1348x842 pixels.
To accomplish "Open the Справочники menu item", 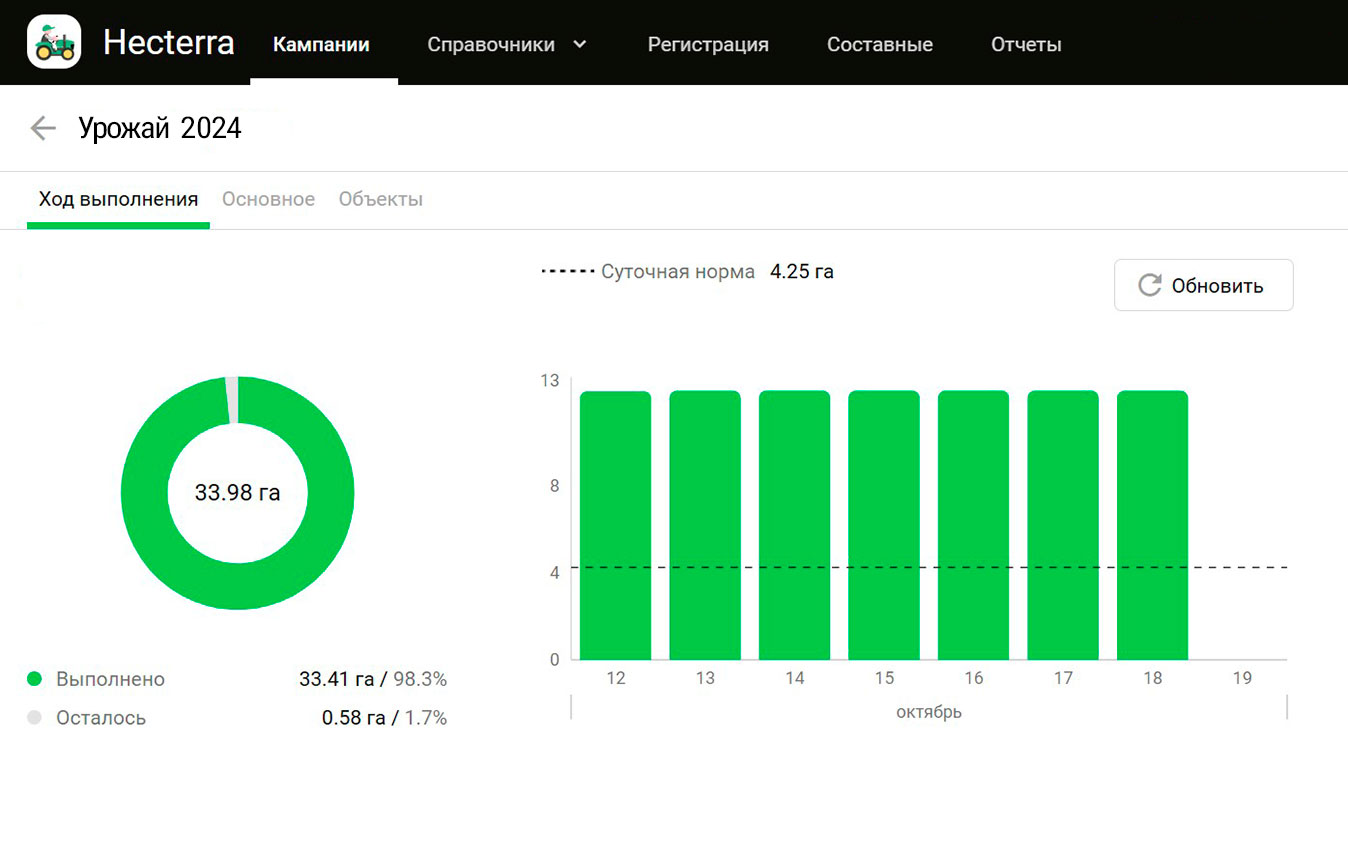I will pyautogui.click(x=491, y=45).
